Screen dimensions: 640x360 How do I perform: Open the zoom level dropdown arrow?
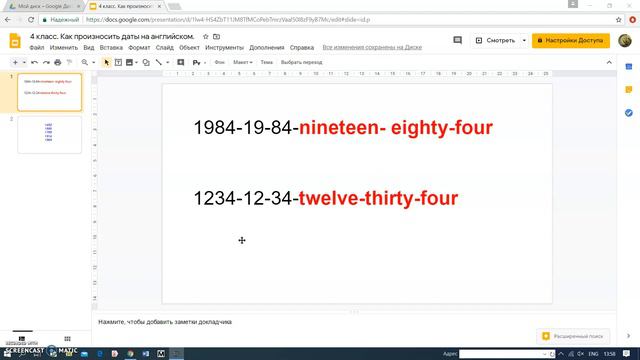(93, 62)
